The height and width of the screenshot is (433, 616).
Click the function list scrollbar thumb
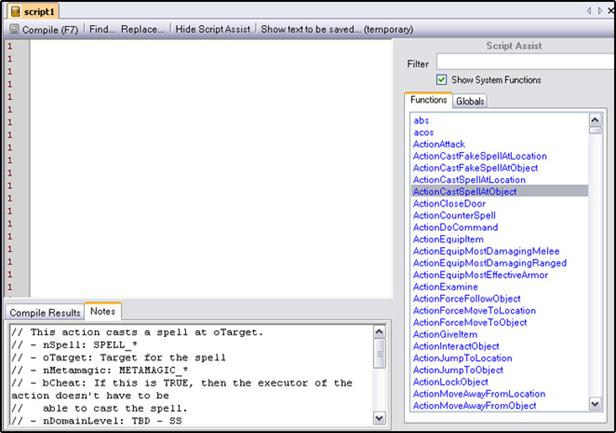click(x=595, y=130)
